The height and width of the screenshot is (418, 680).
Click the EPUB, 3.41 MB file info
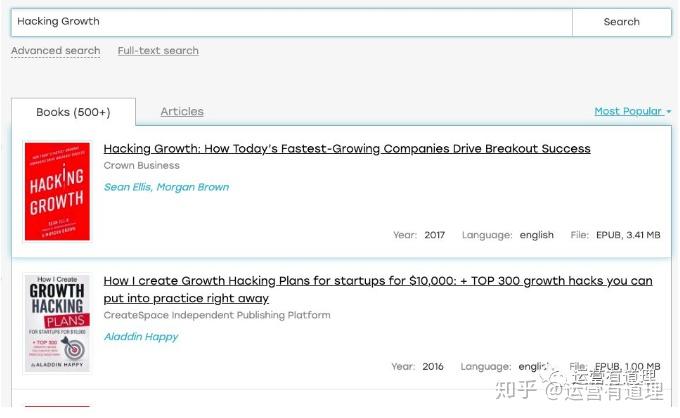coord(628,235)
